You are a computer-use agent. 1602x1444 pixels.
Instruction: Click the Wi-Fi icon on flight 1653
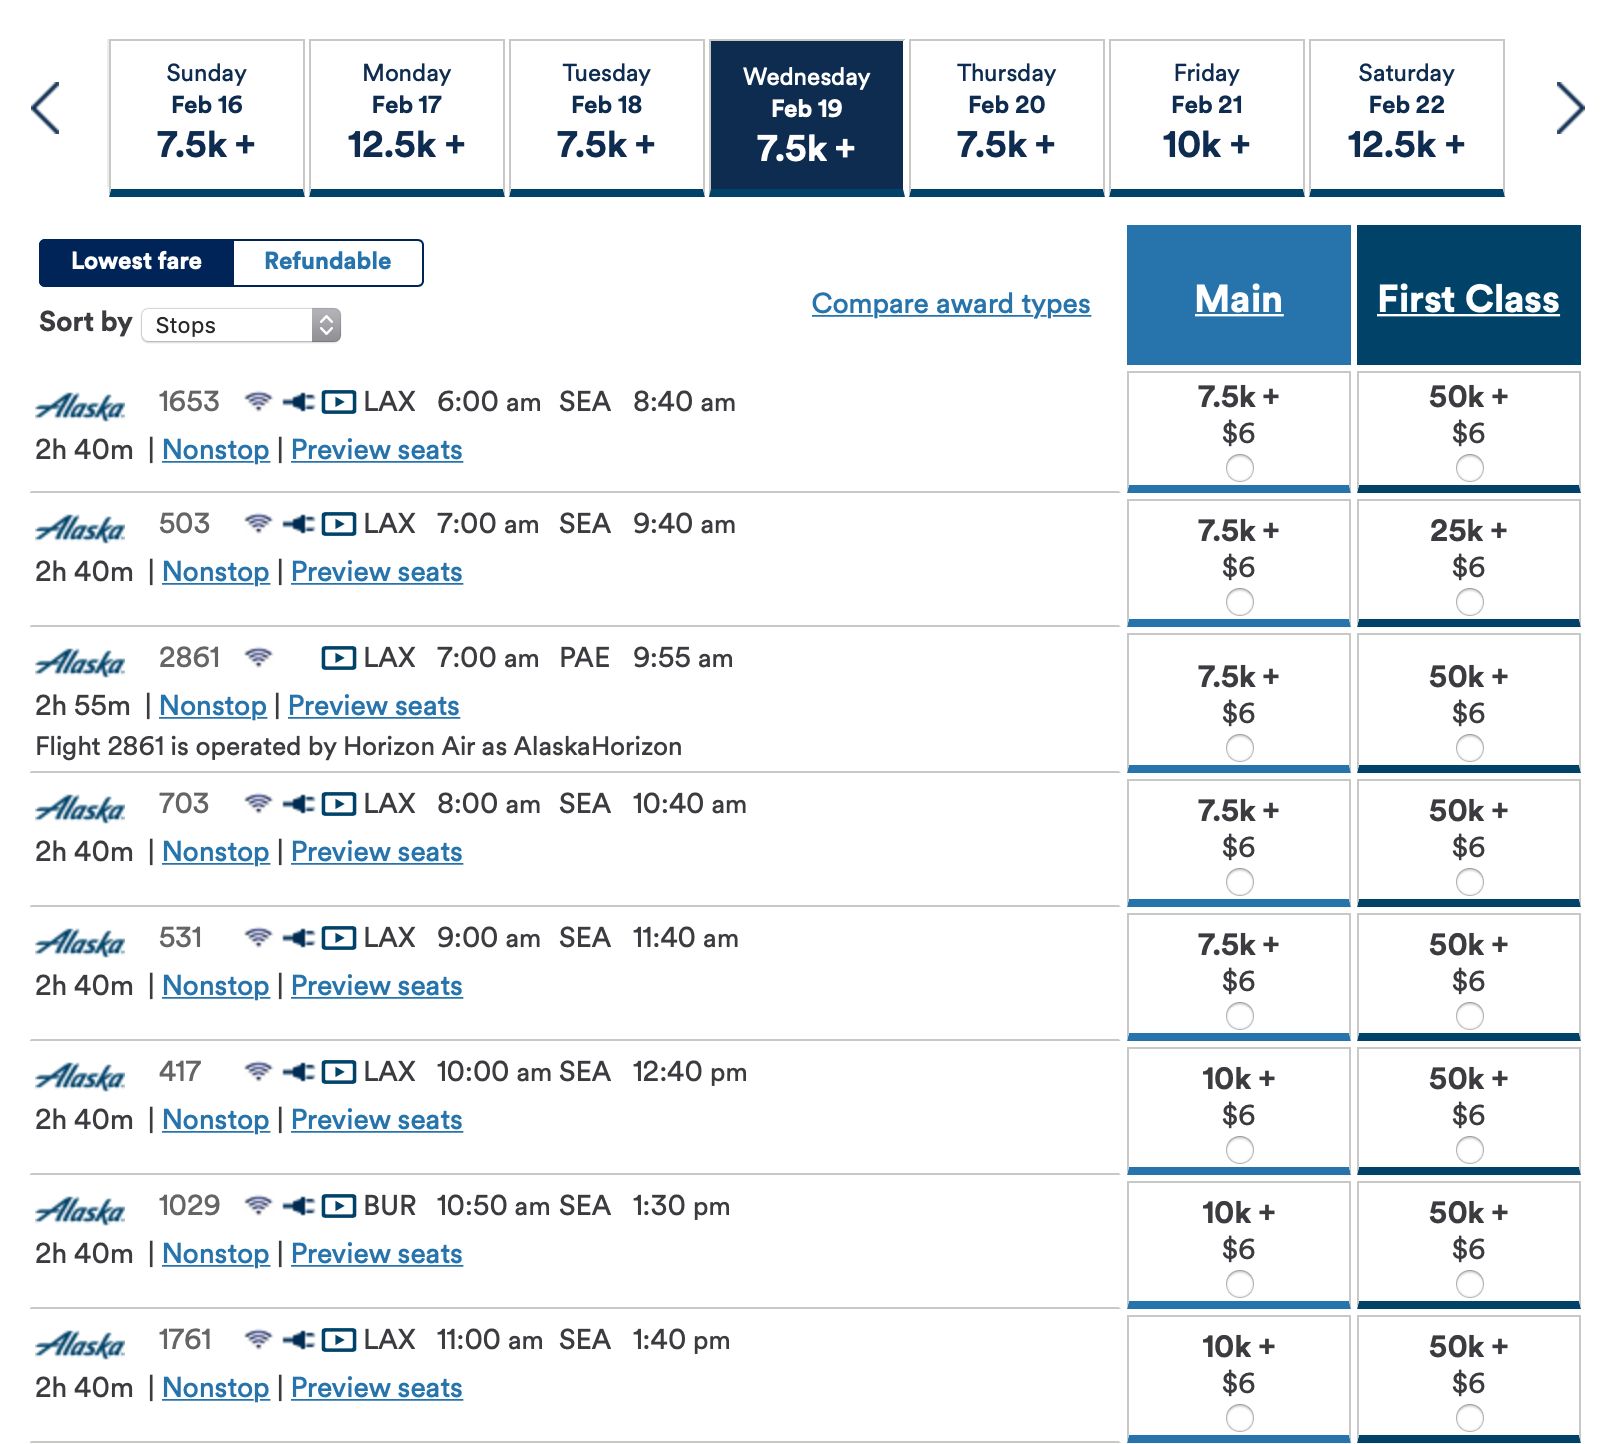(x=260, y=401)
